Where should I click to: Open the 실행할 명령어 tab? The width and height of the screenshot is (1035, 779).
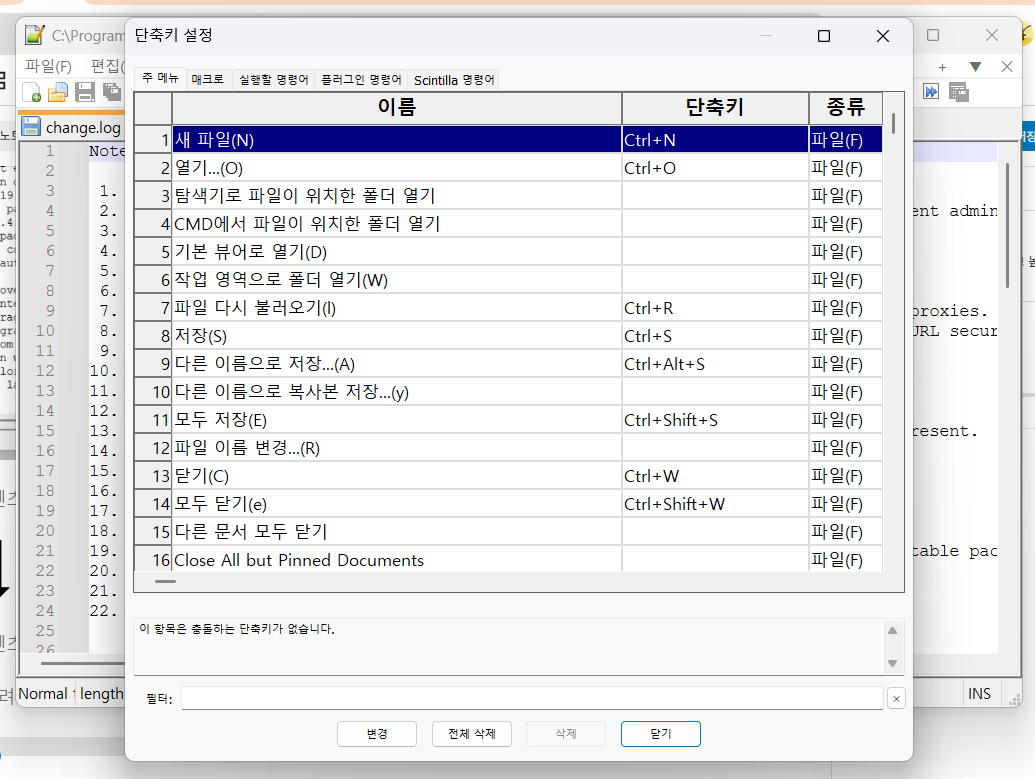pos(273,80)
